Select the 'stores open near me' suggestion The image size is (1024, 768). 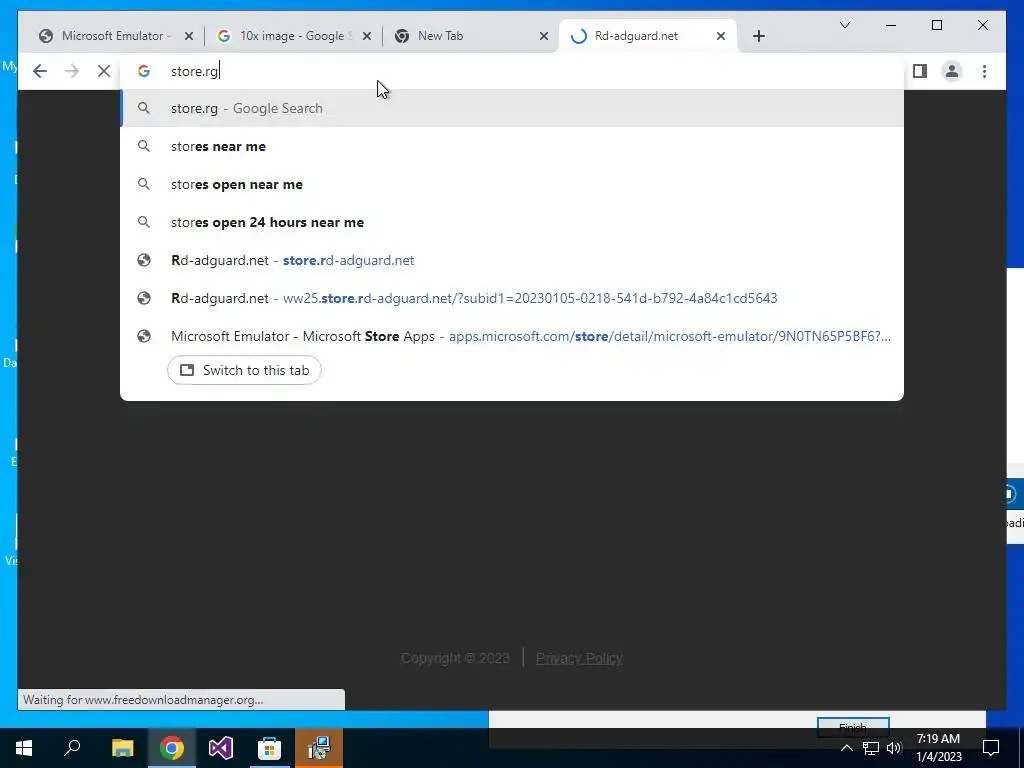(512, 184)
